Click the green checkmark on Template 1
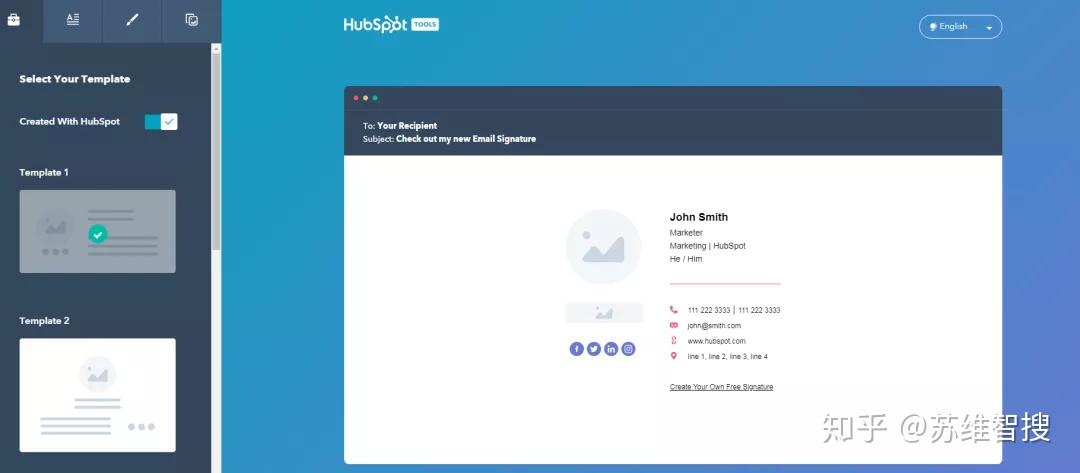Image resolution: width=1080 pixels, height=473 pixels. coord(98,235)
